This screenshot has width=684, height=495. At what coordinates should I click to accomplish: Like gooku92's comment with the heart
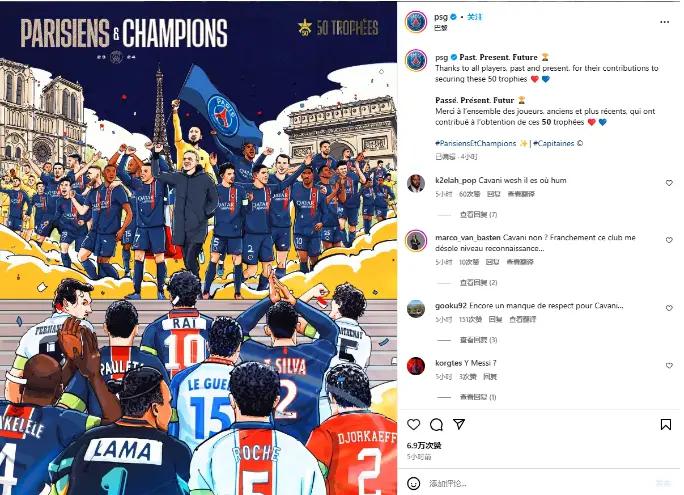(x=669, y=308)
